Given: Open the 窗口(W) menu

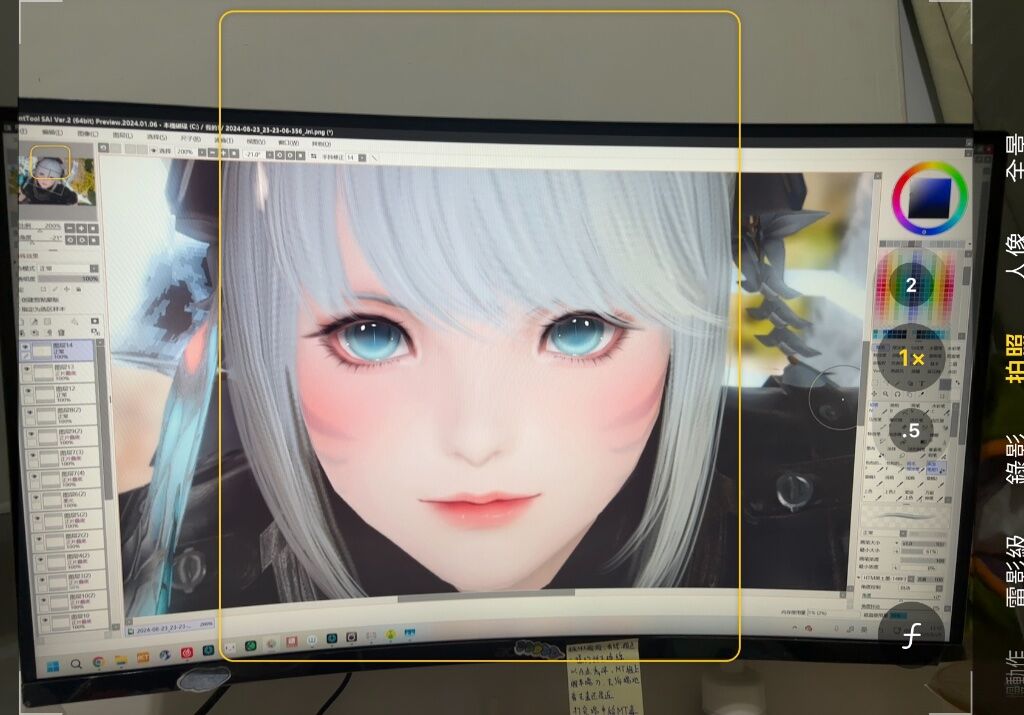Looking at the screenshot, I should point(288,142).
